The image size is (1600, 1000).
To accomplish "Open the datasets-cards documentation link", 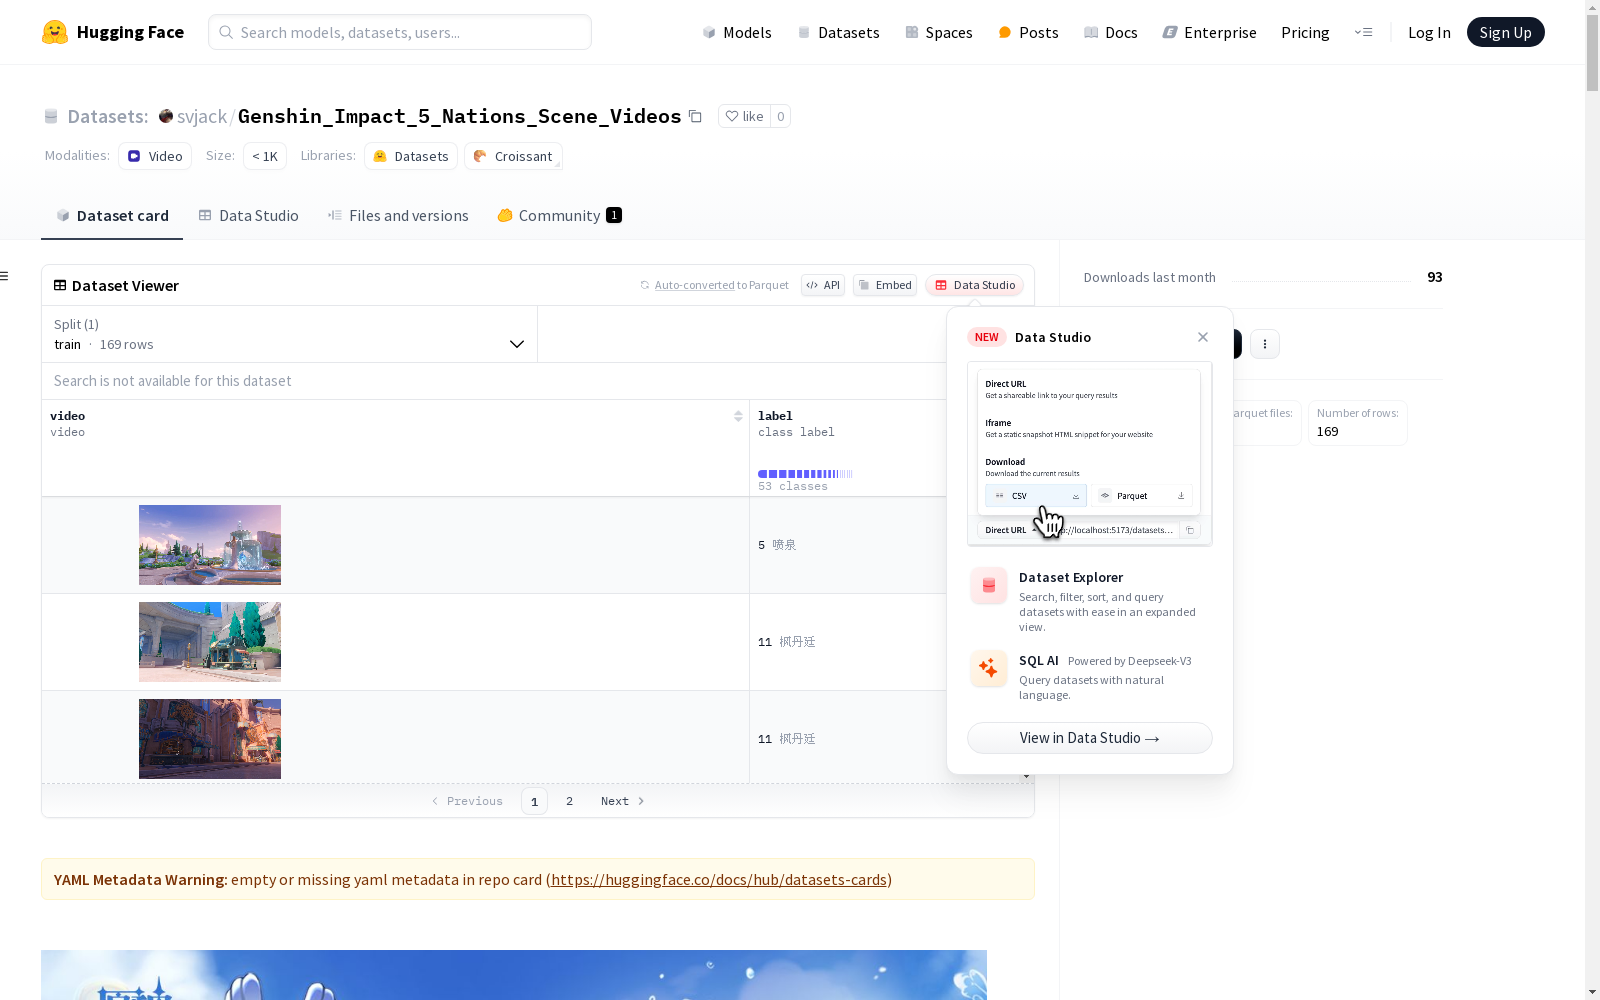I will pyautogui.click(x=719, y=880).
